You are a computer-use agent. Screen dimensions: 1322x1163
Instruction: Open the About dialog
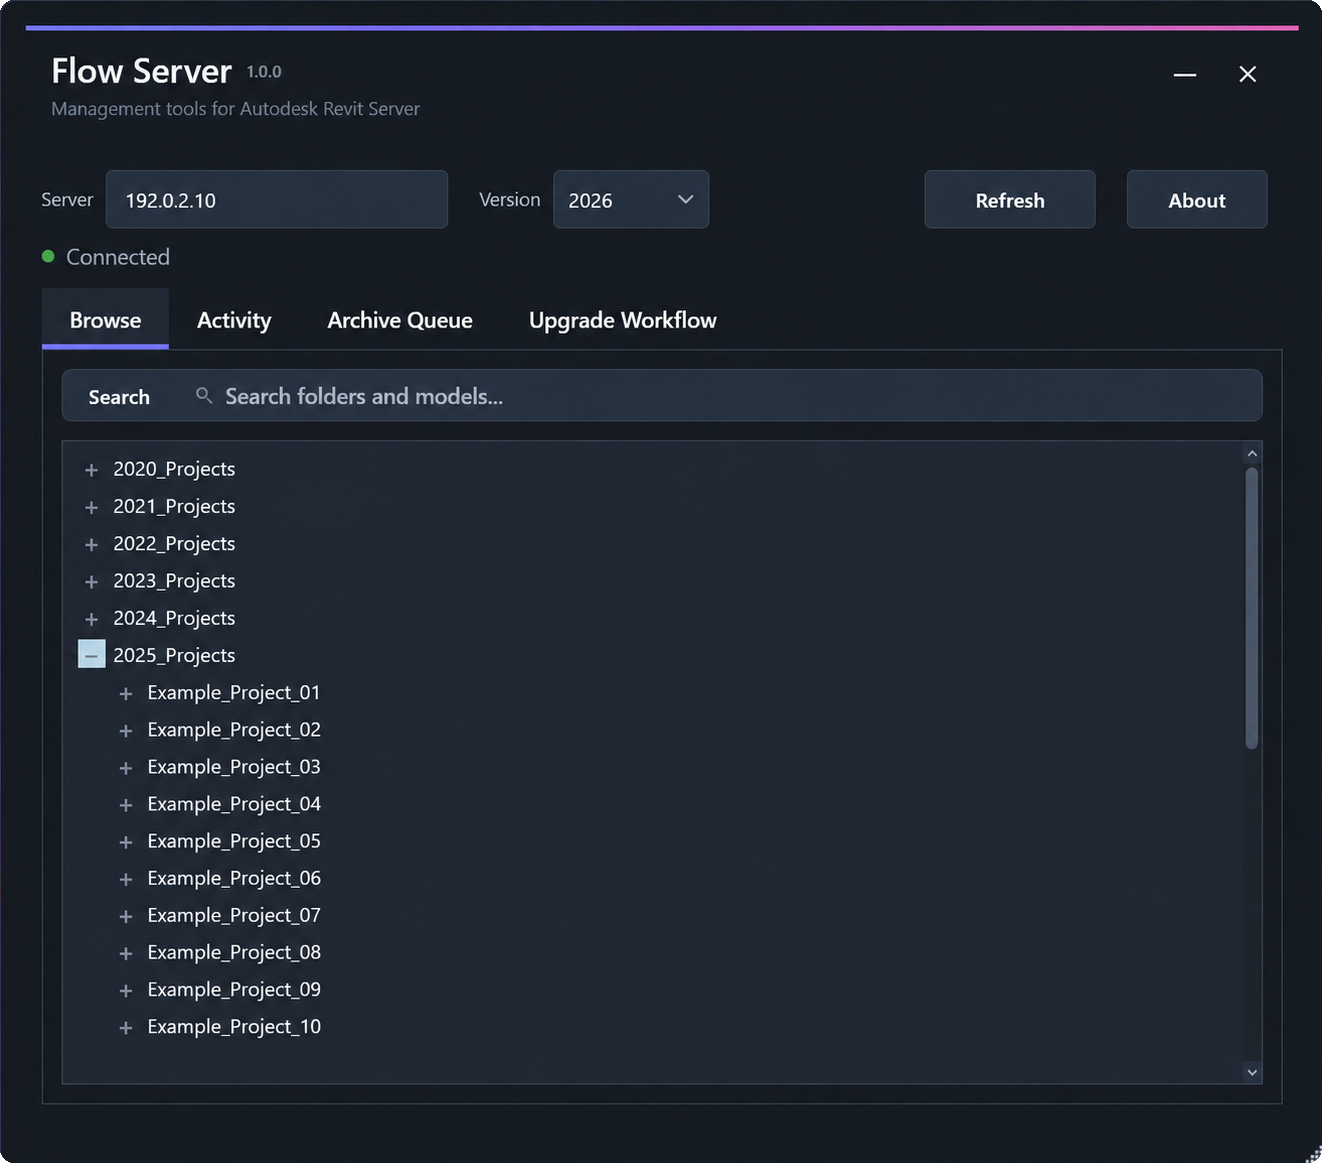(1197, 199)
